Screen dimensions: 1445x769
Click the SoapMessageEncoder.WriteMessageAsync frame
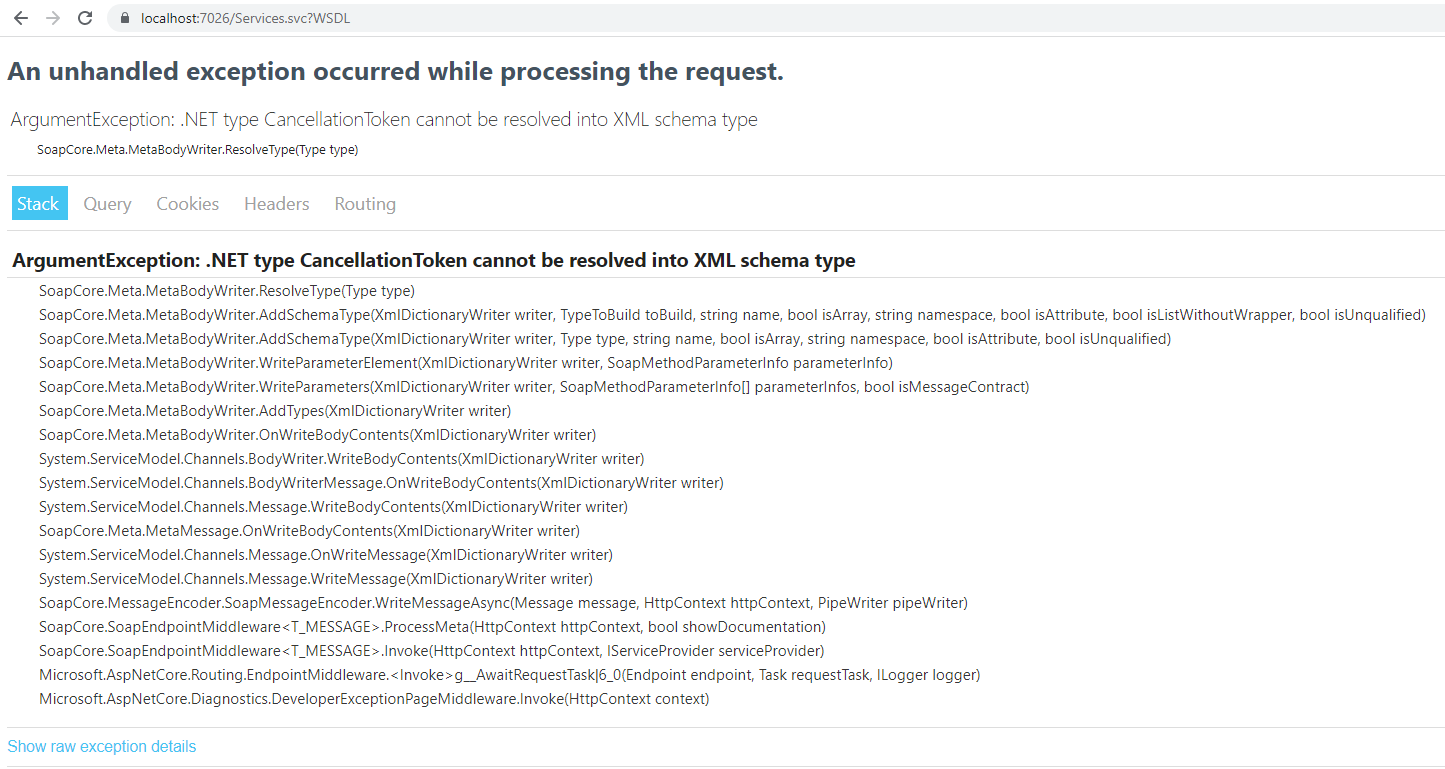500,602
